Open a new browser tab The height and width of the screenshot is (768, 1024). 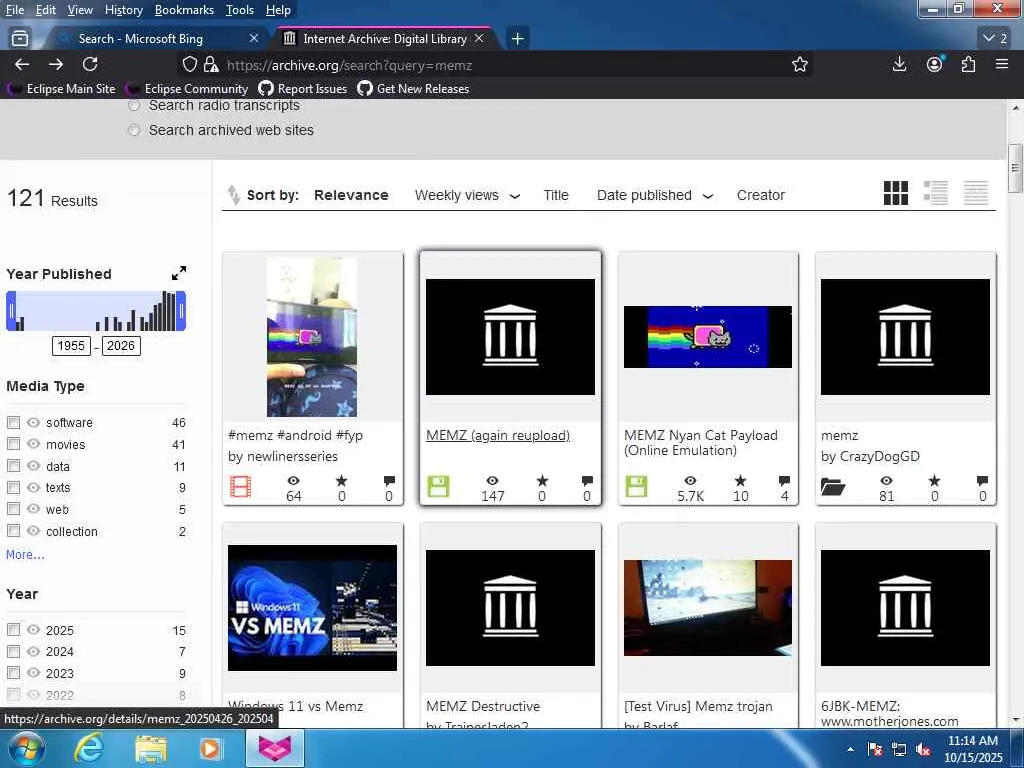pos(517,39)
